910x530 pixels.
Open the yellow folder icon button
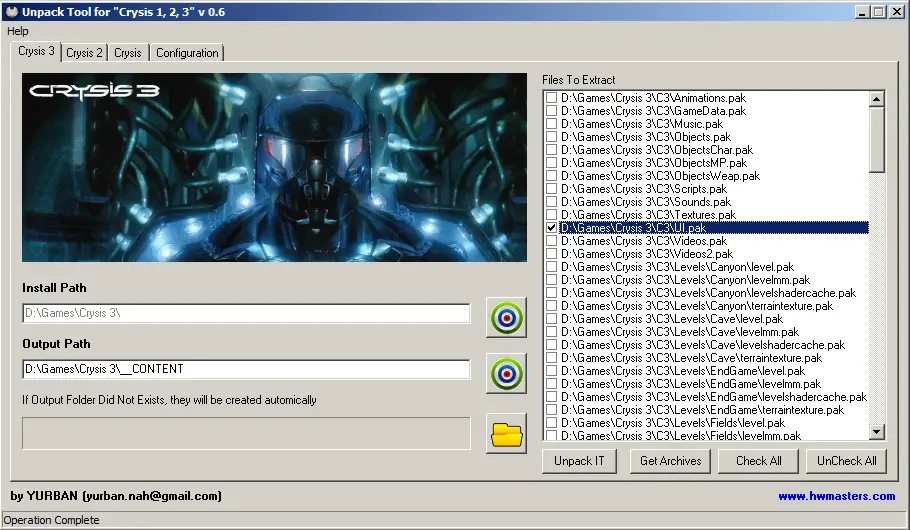coord(506,434)
